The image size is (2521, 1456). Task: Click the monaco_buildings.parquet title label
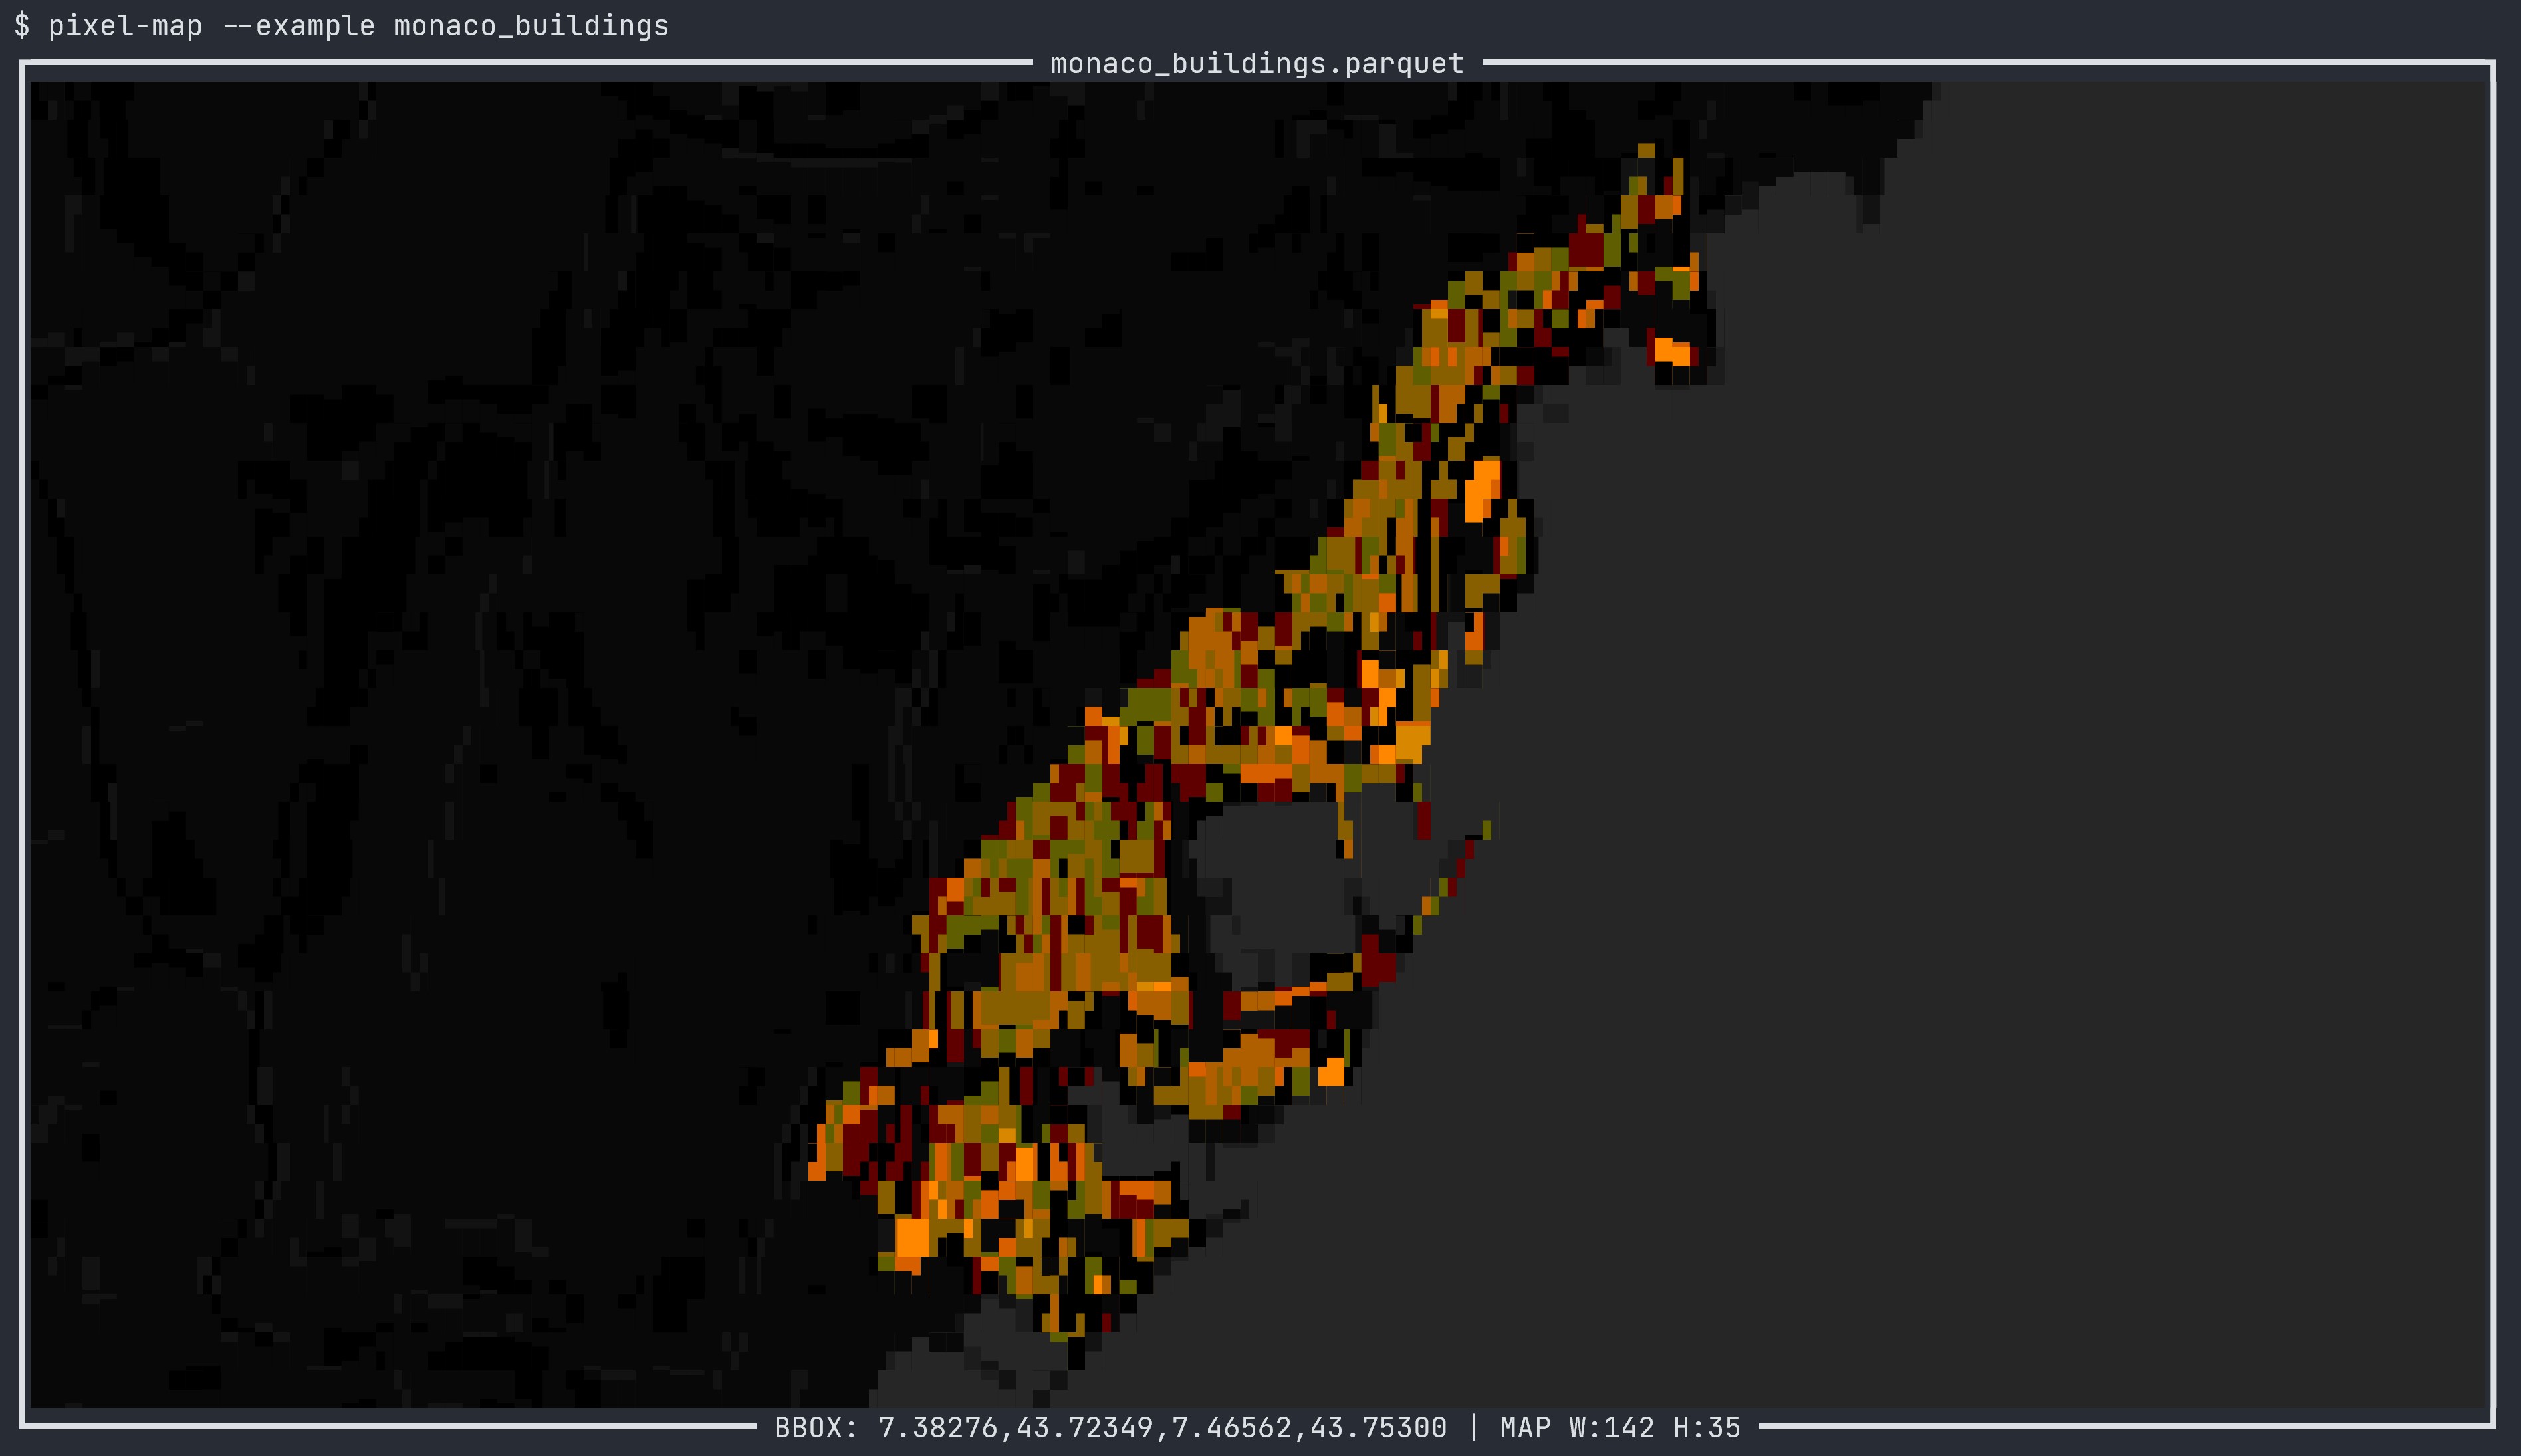tap(1257, 63)
